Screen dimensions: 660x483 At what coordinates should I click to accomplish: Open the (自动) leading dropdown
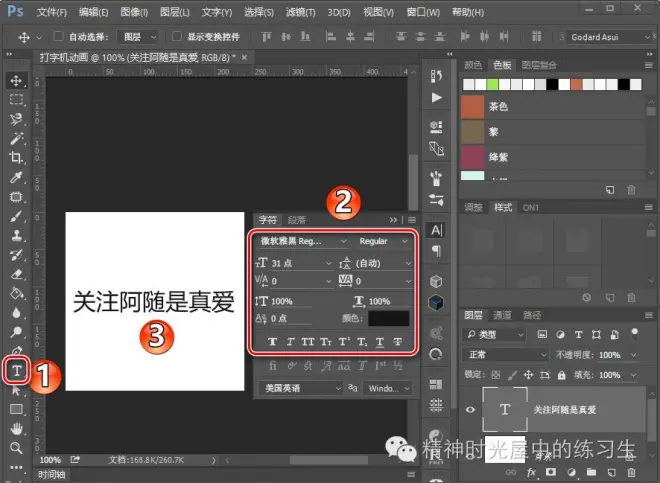click(383, 264)
